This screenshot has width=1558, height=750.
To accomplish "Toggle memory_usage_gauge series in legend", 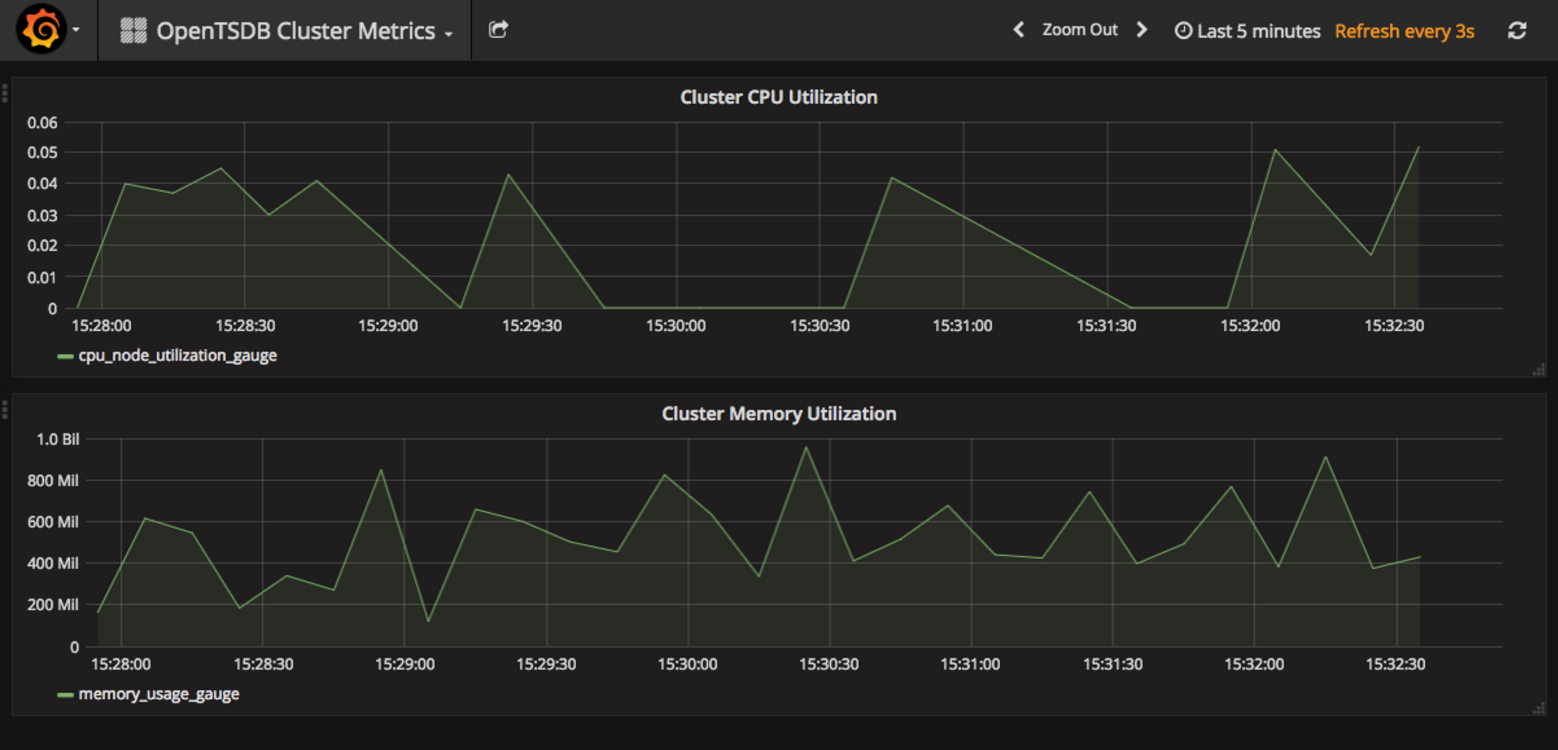I will click(x=158, y=694).
